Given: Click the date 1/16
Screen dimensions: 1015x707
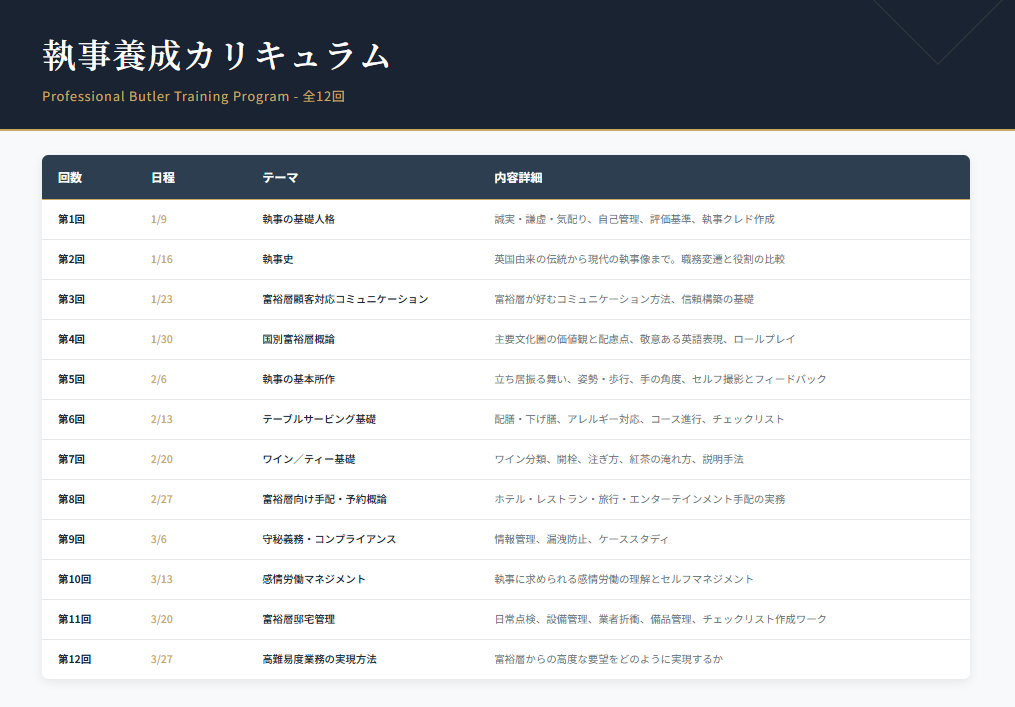Looking at the screenshot, I should point(162,260).
